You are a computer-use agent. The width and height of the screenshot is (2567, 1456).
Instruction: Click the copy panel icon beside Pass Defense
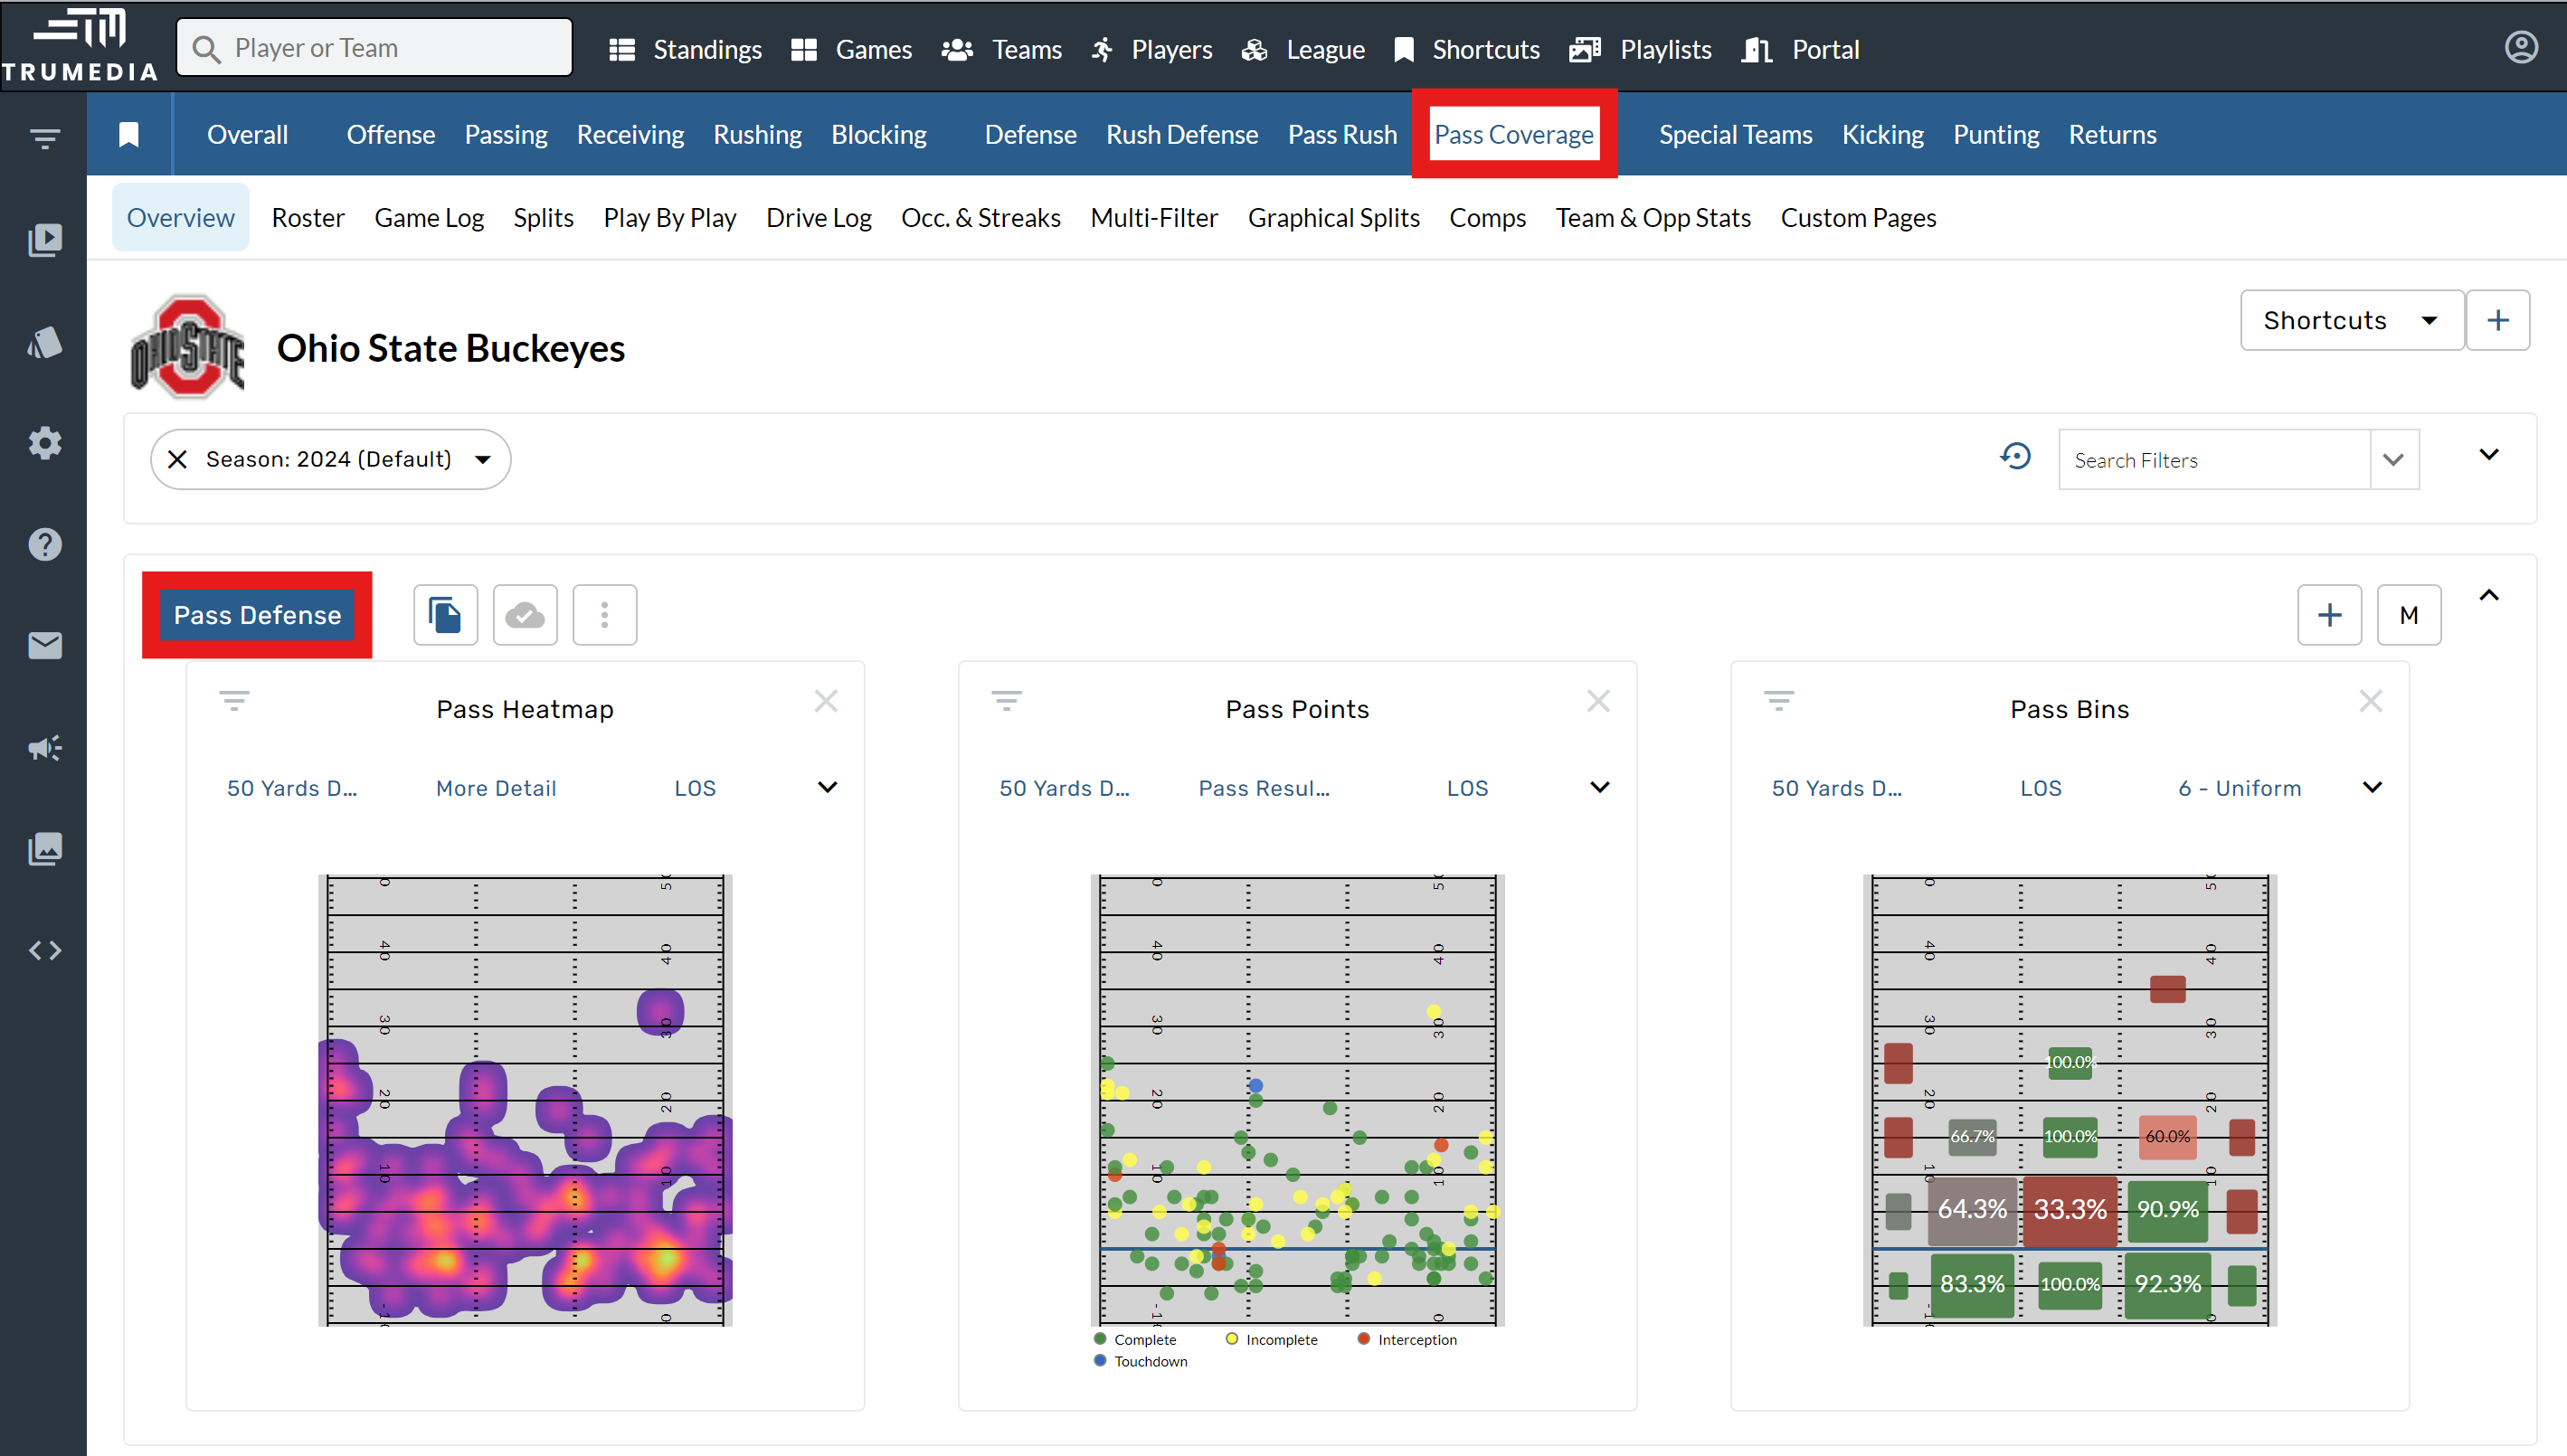click(445, 615)
